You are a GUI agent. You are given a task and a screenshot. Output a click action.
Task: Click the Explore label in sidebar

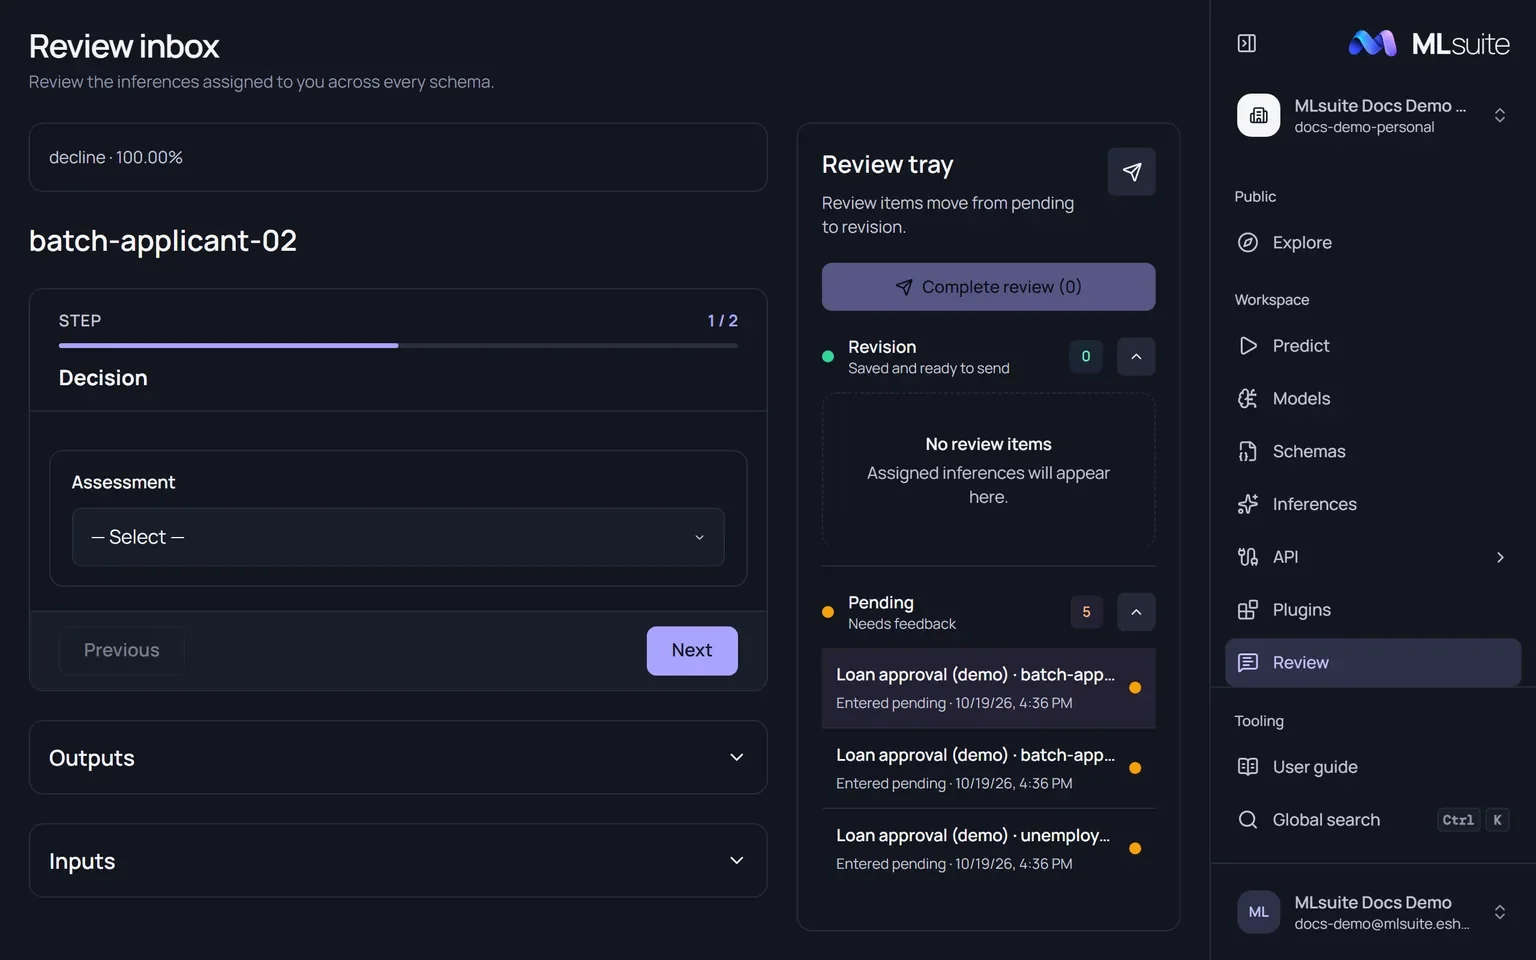point(1302,242)
